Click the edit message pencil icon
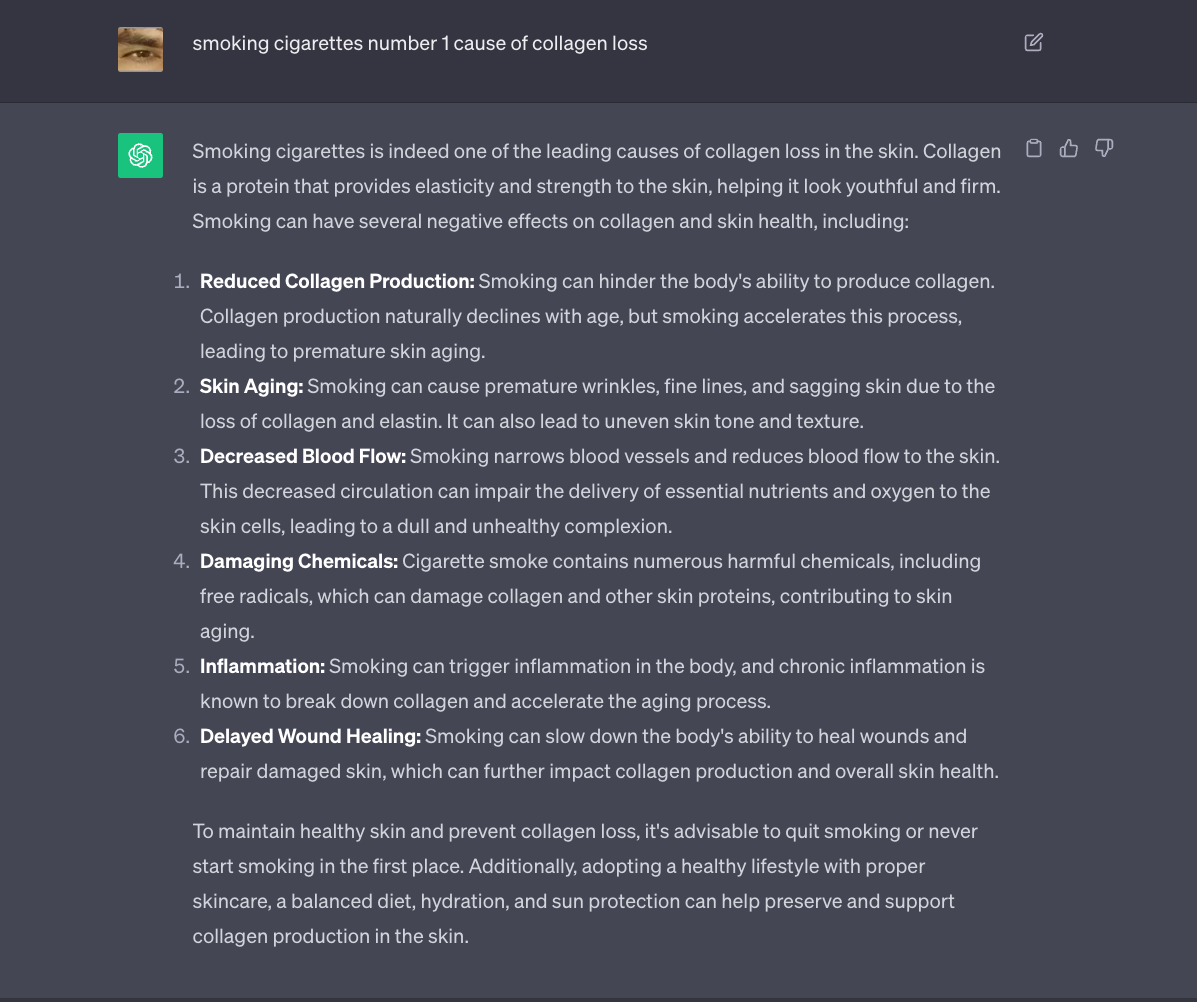 1034,42
